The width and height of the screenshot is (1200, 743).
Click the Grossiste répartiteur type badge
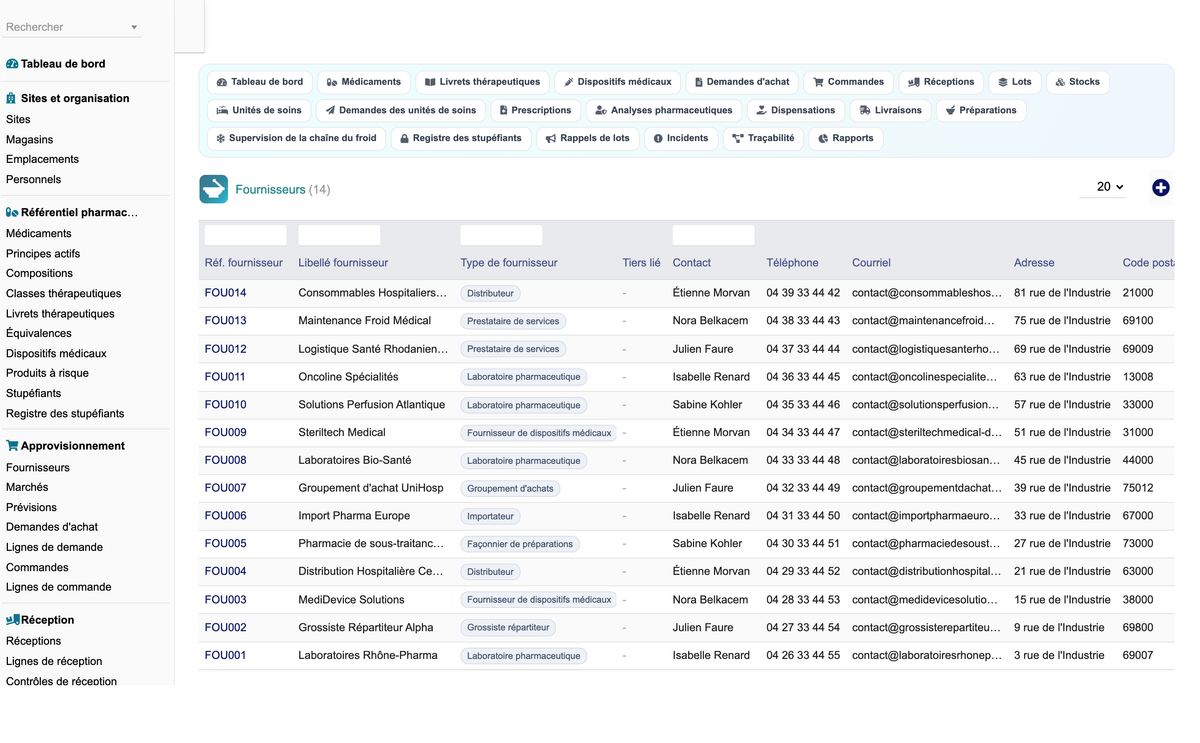pos(508,628)
